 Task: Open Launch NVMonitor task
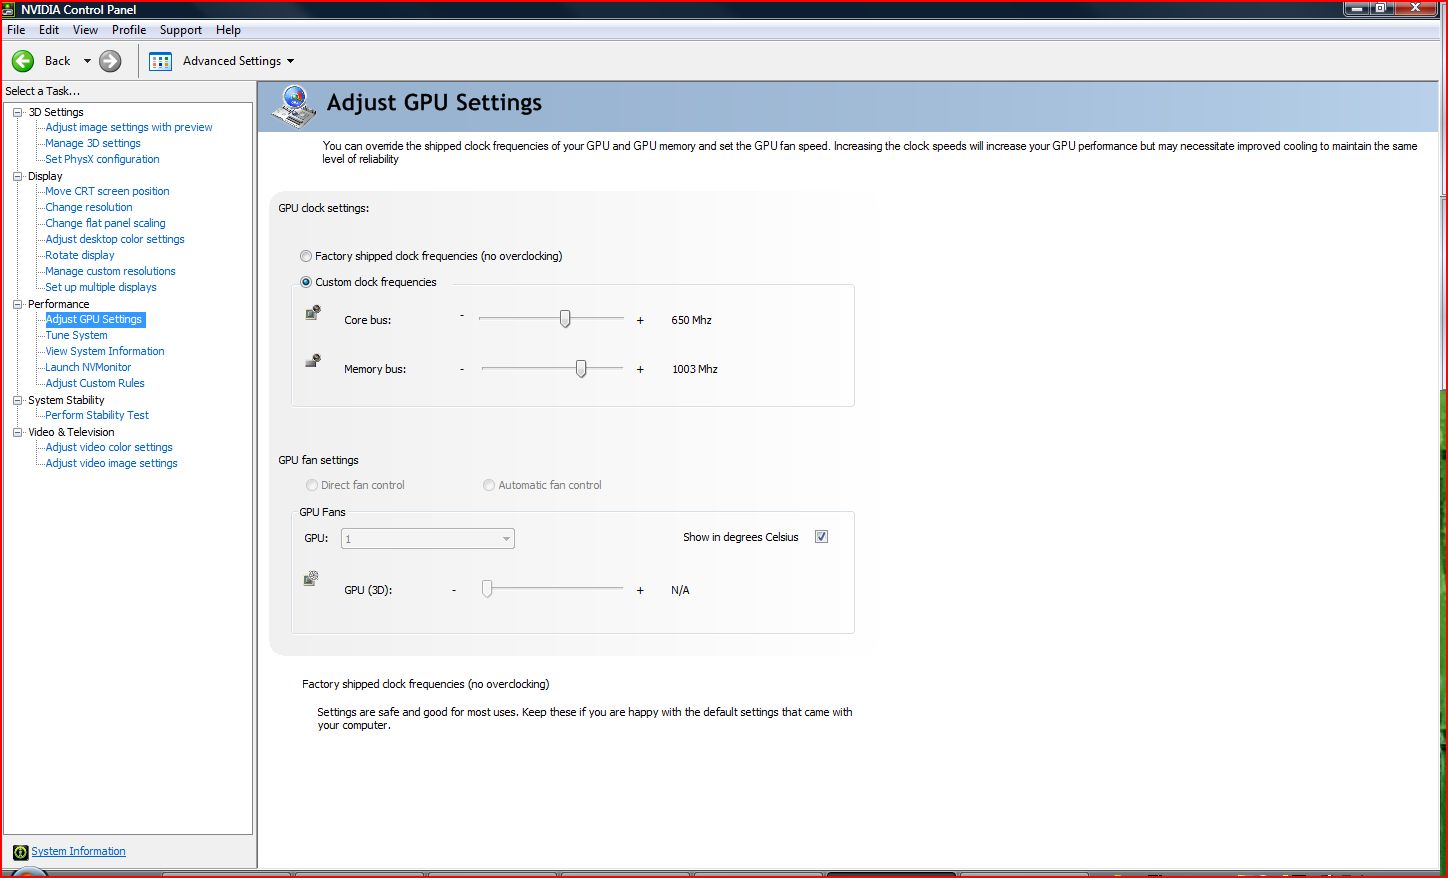click(x=88, y=367)
